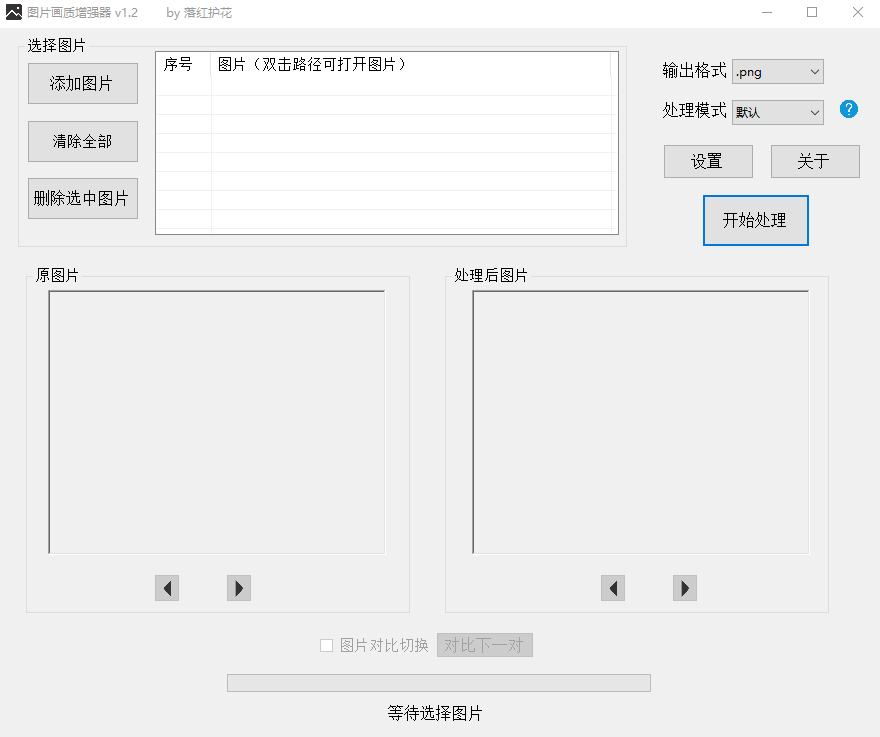This screenshot has height=737, width=880.
Task: Click the app icon in title bar
Action: tap(13, 12)
